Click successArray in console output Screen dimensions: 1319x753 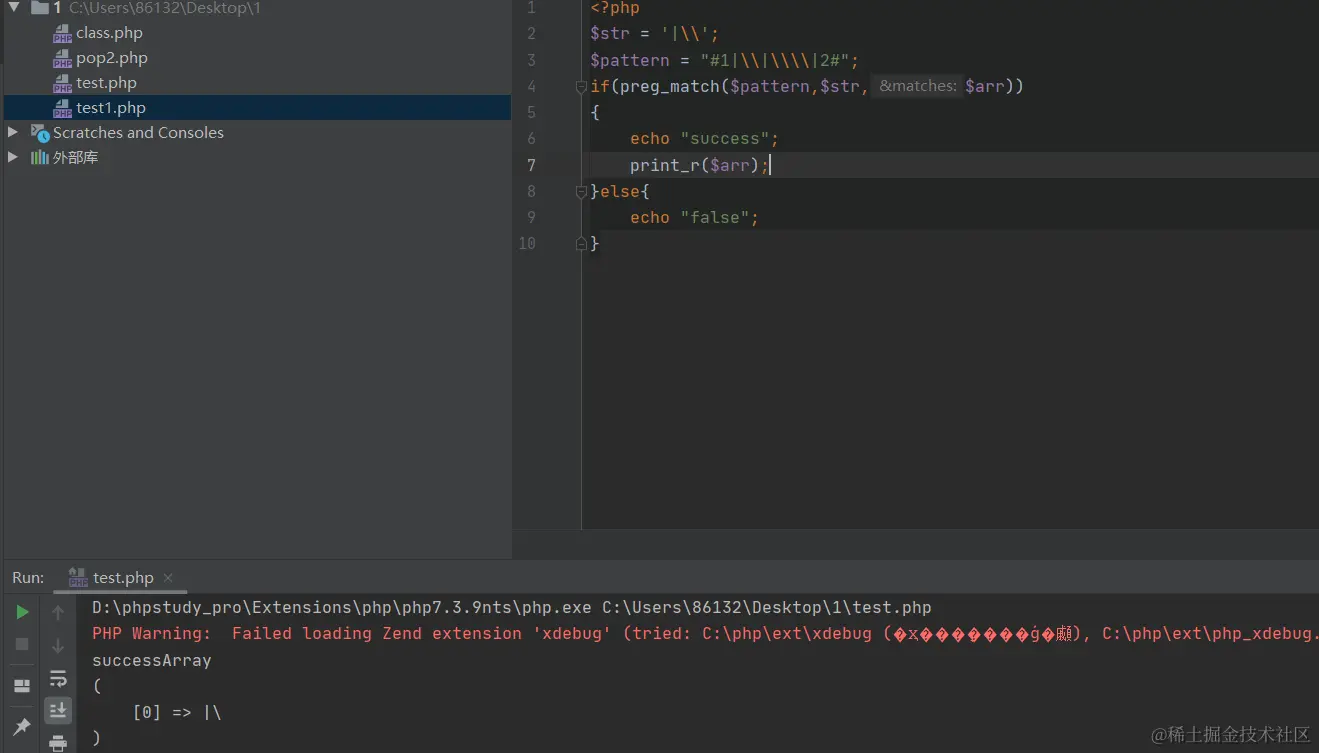click(152, 660)
